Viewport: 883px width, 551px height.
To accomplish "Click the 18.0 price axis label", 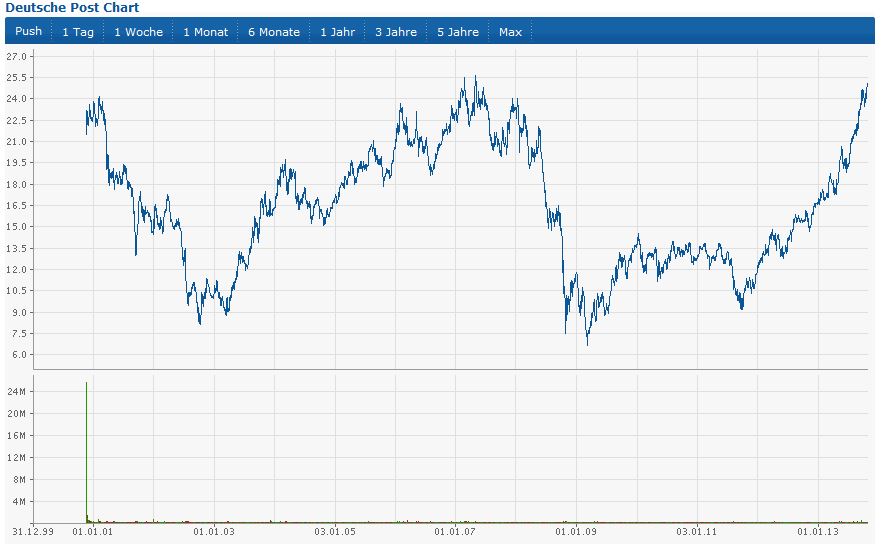I will (16, 185).
